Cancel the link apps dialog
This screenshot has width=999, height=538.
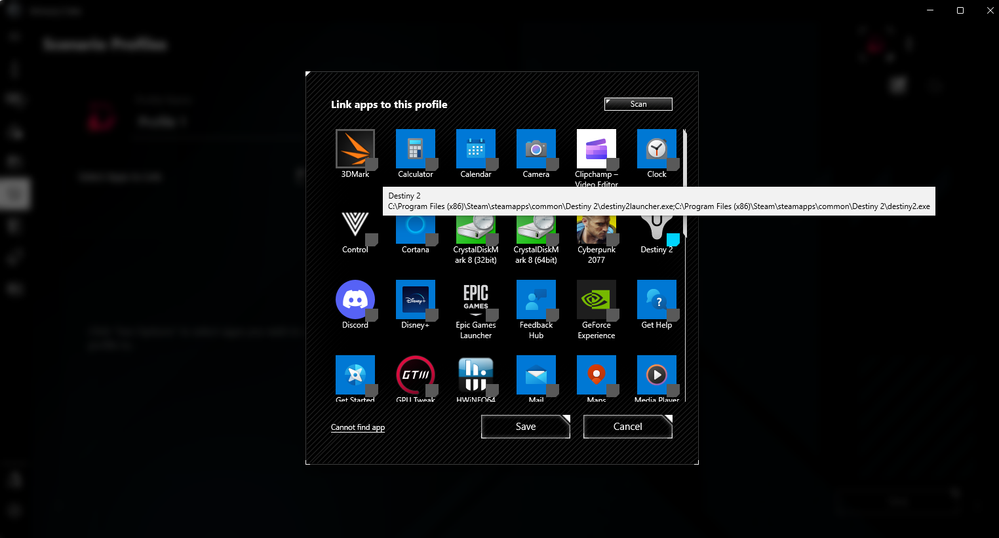(x=628, y=426)
